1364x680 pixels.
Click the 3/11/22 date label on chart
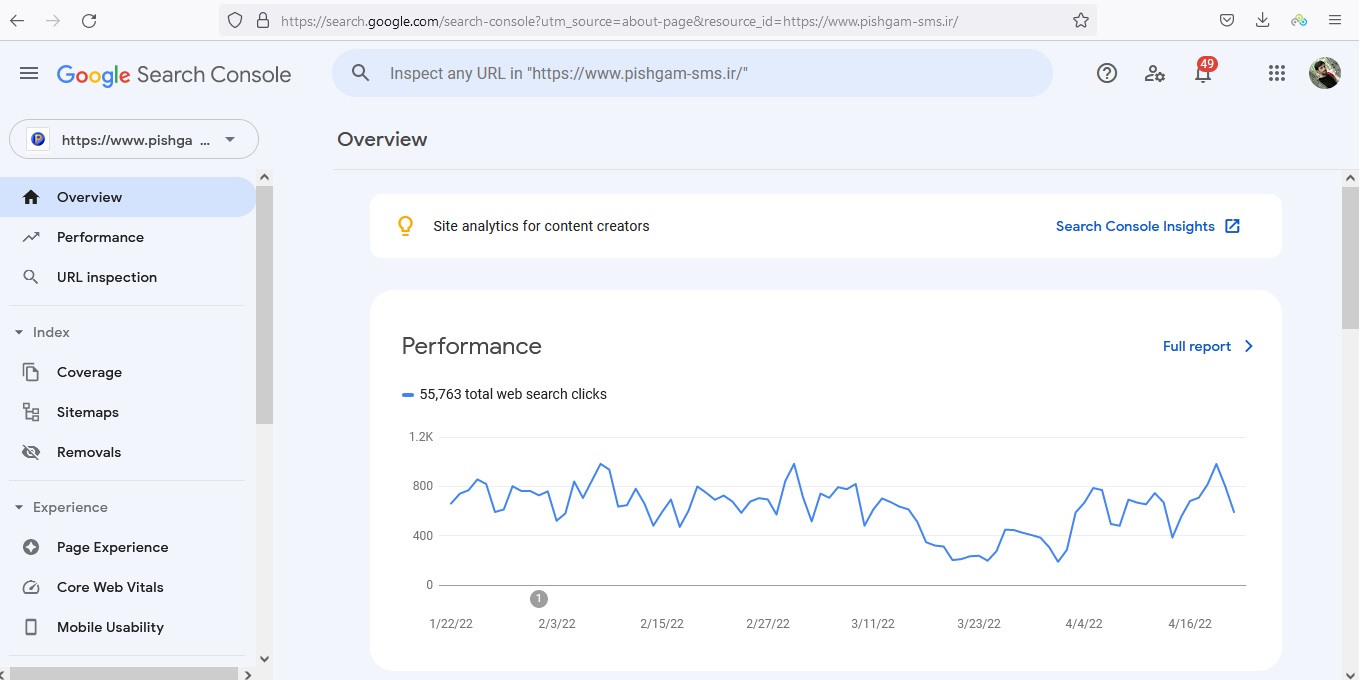pyautogui.click(x=873, y=623)
